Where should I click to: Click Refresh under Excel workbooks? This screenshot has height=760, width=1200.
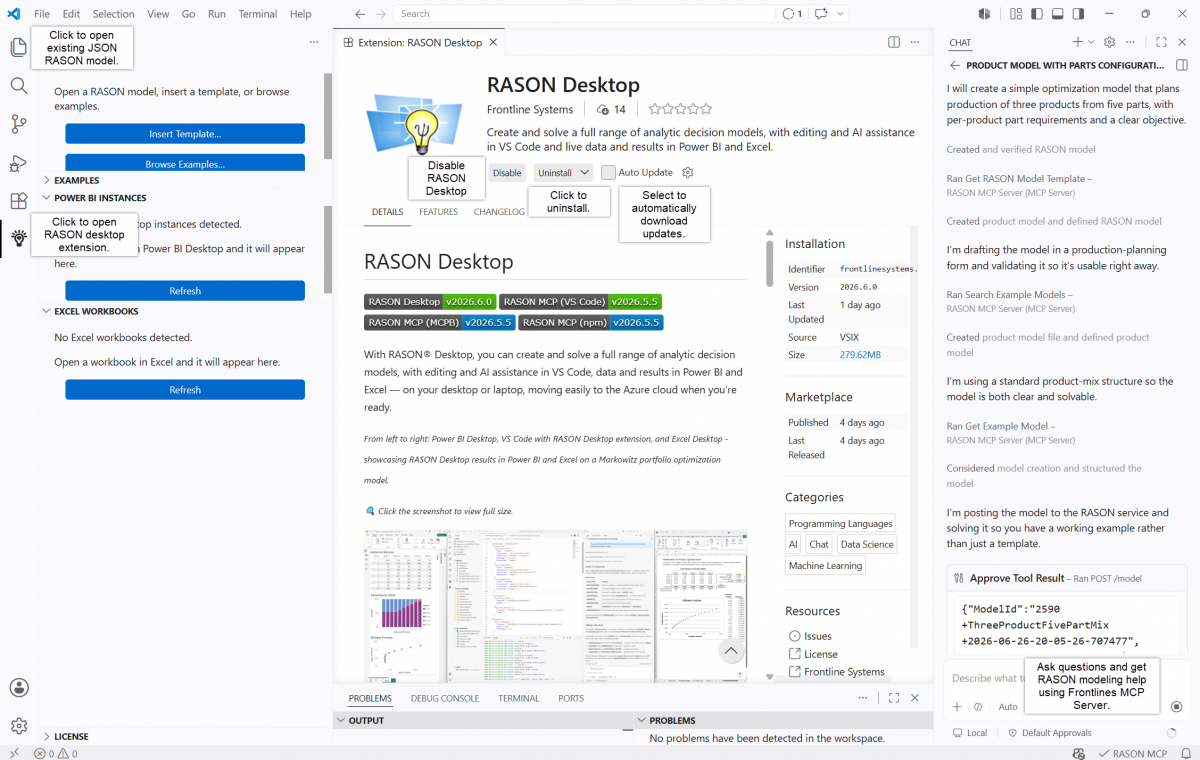(185, 390)
